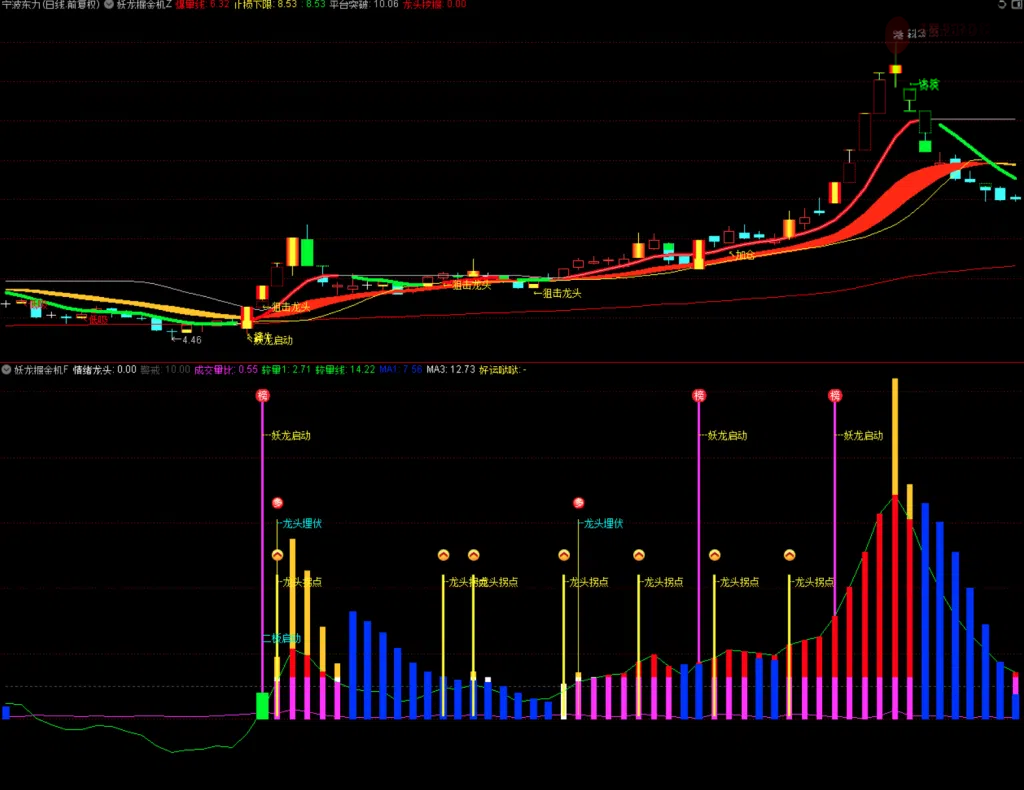Select the 宁波东力(日线.前复权) chart title
The height and width of the screenshot is (790, 1024).
pyautogui.click(x=51, y=4)
